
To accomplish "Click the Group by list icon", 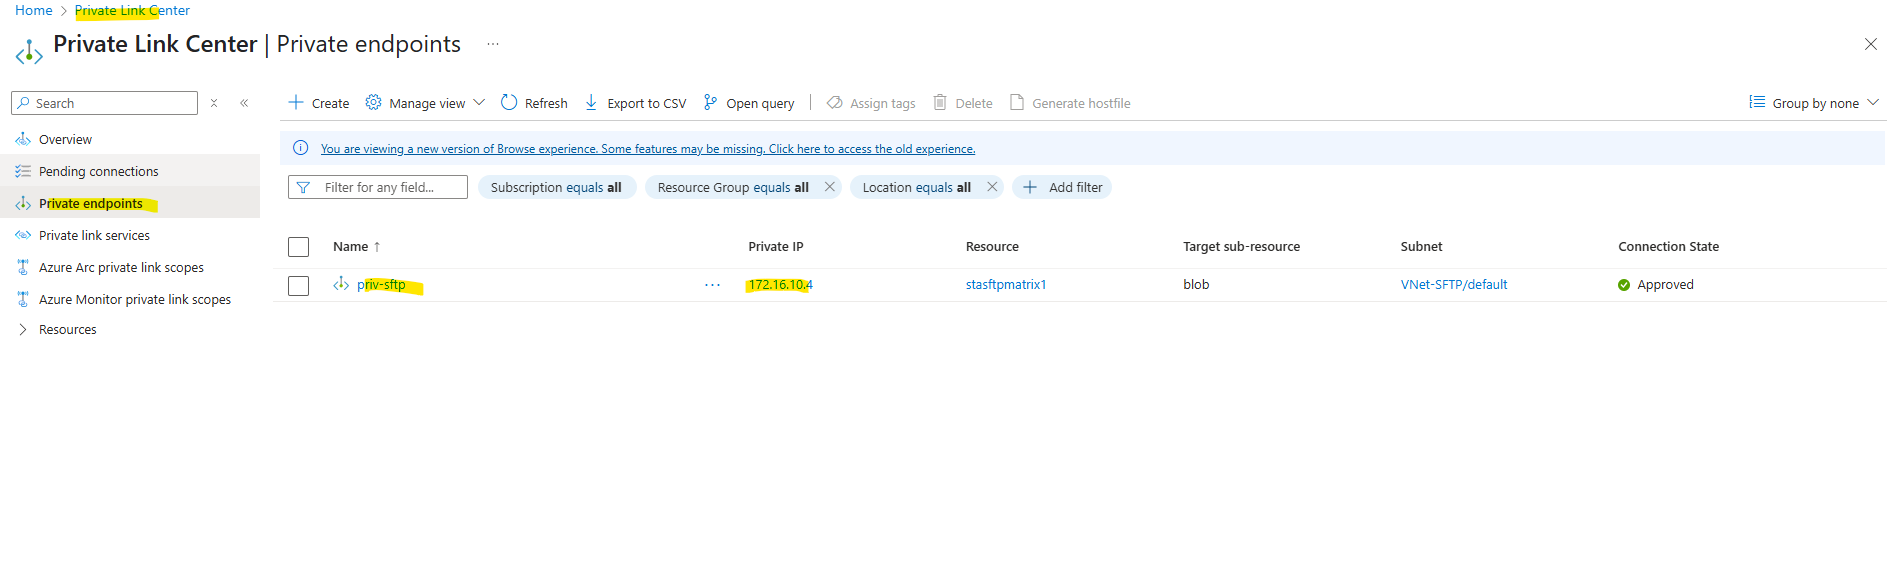I will [x=1757, y=102].
